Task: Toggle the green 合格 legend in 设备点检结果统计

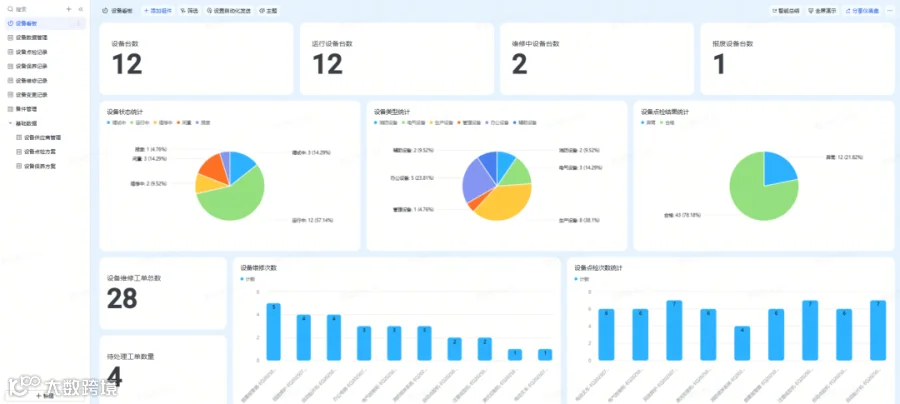Action: coord(666,123)
